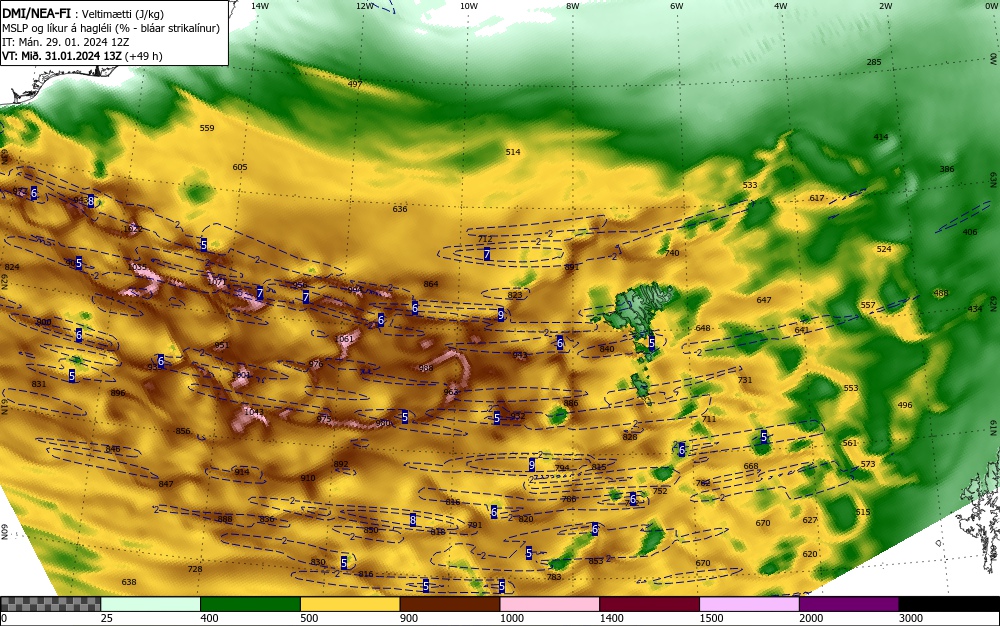
Task: Click the 605 map value
Action: 239,167
